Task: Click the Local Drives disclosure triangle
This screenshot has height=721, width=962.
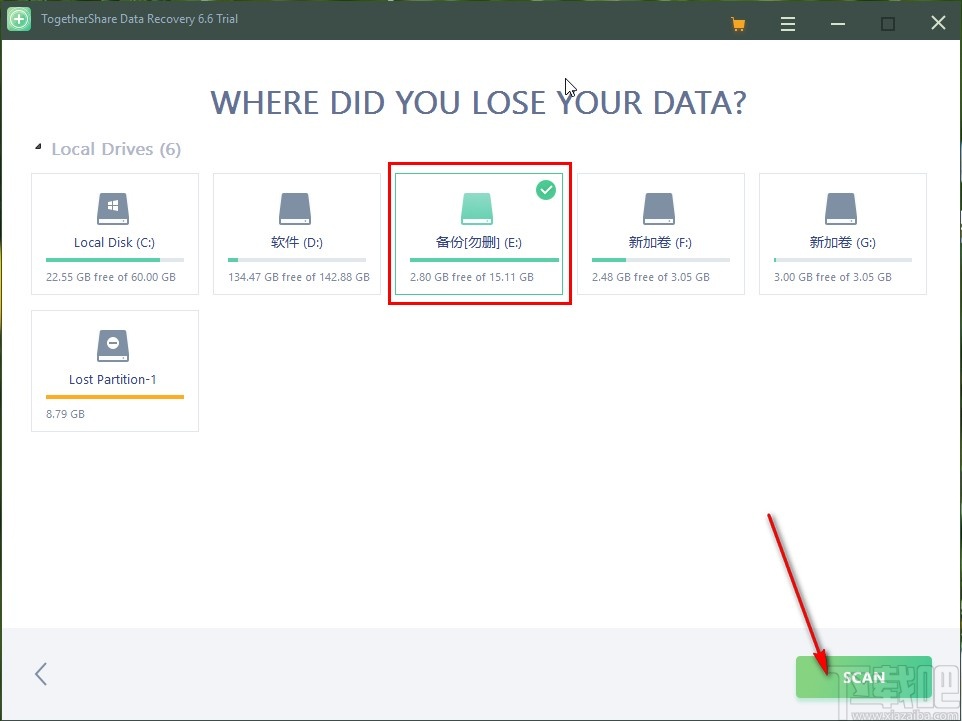Action: (36, 145)
